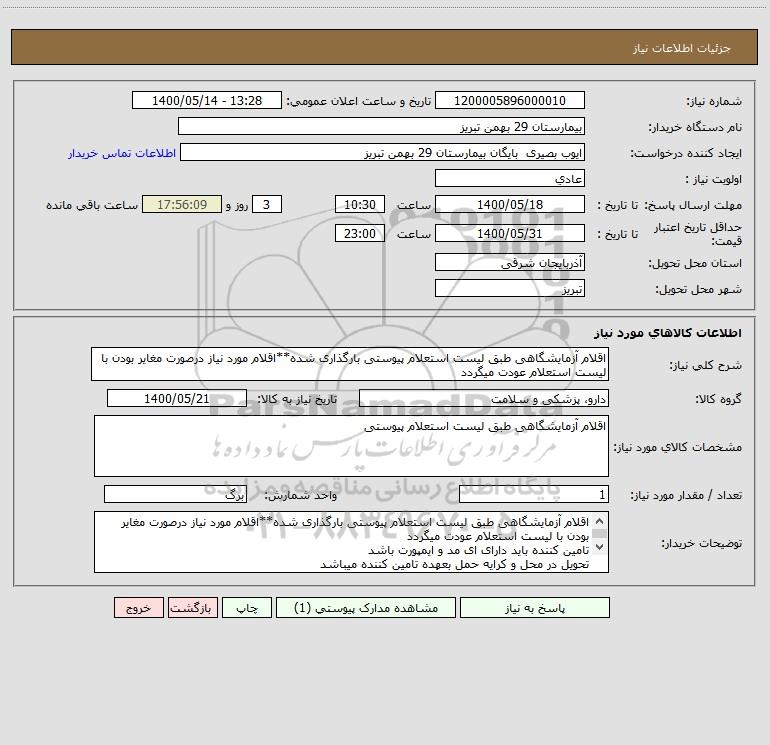
Task: Click the جزئیات اطلاعات نیاز header title
Action: tap(682, 48)
